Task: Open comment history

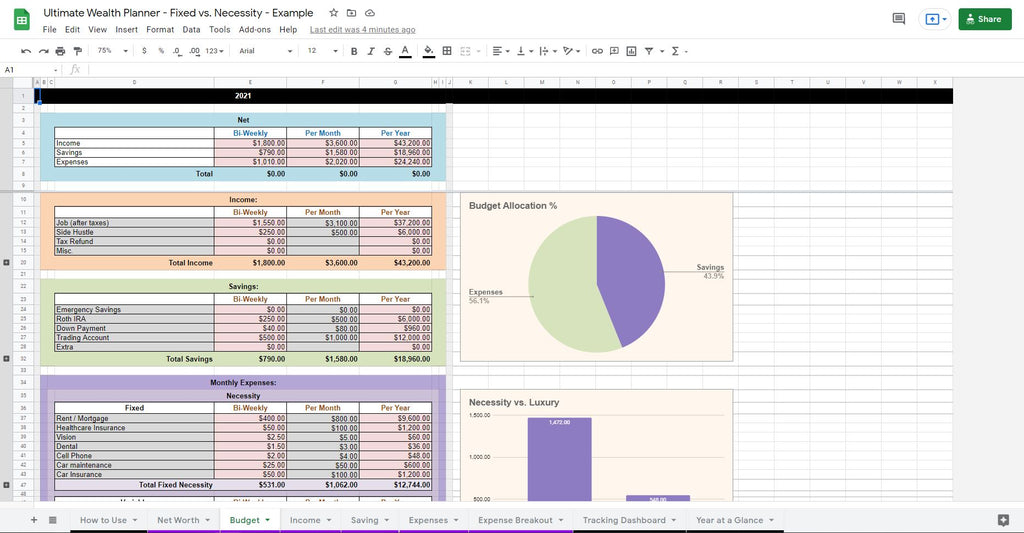Action: tap(899, 19)
